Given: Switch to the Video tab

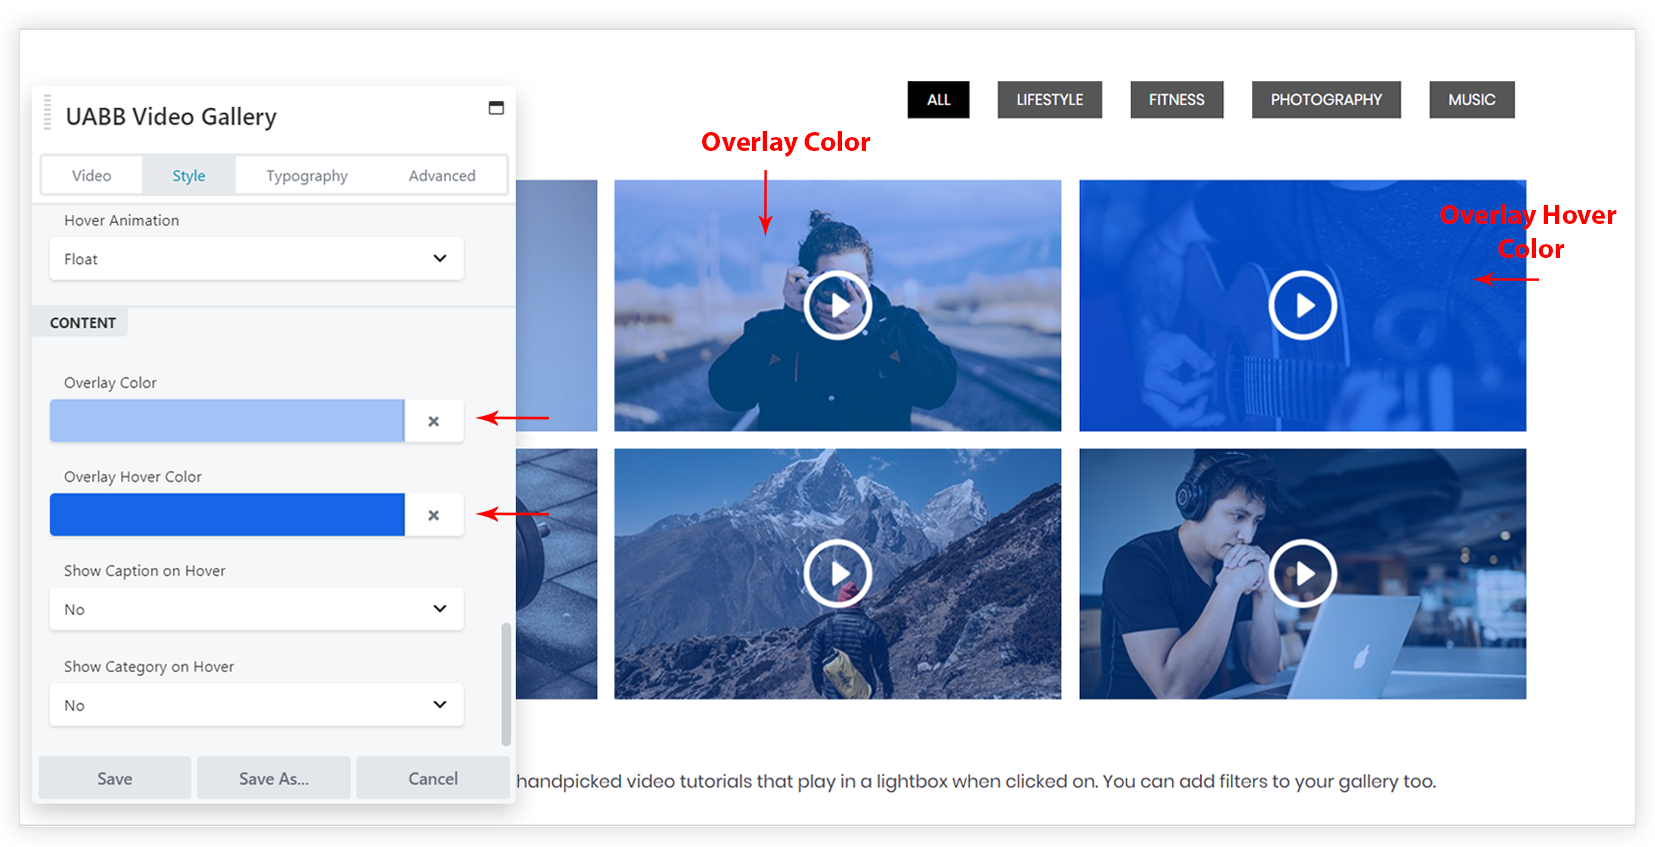Looking at the screenshot, I should point(91,176).
